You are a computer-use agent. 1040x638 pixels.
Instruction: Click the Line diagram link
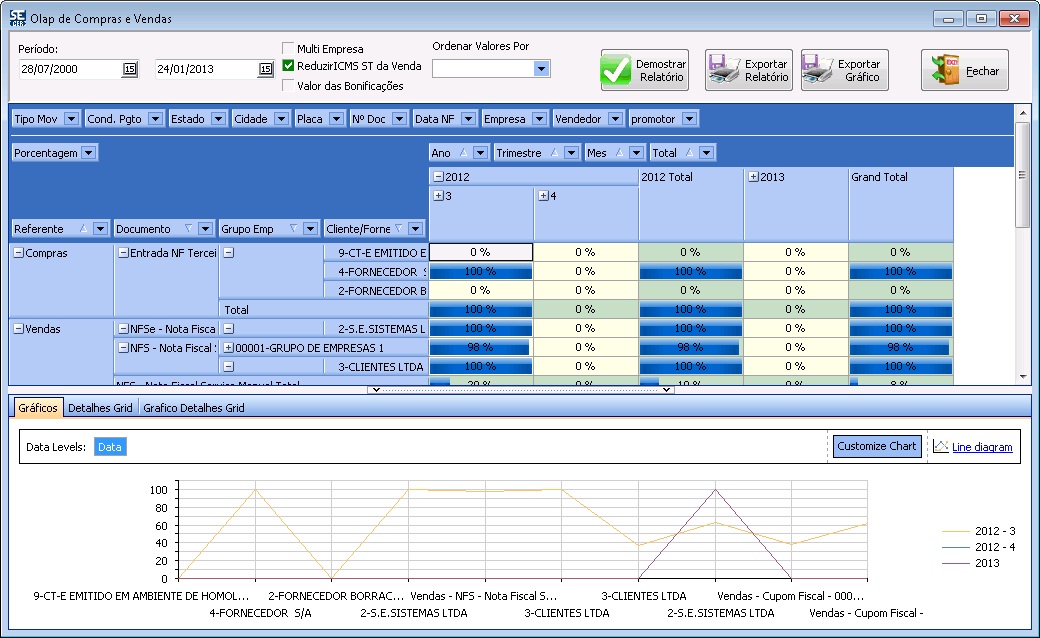click(x=981, y=447)
